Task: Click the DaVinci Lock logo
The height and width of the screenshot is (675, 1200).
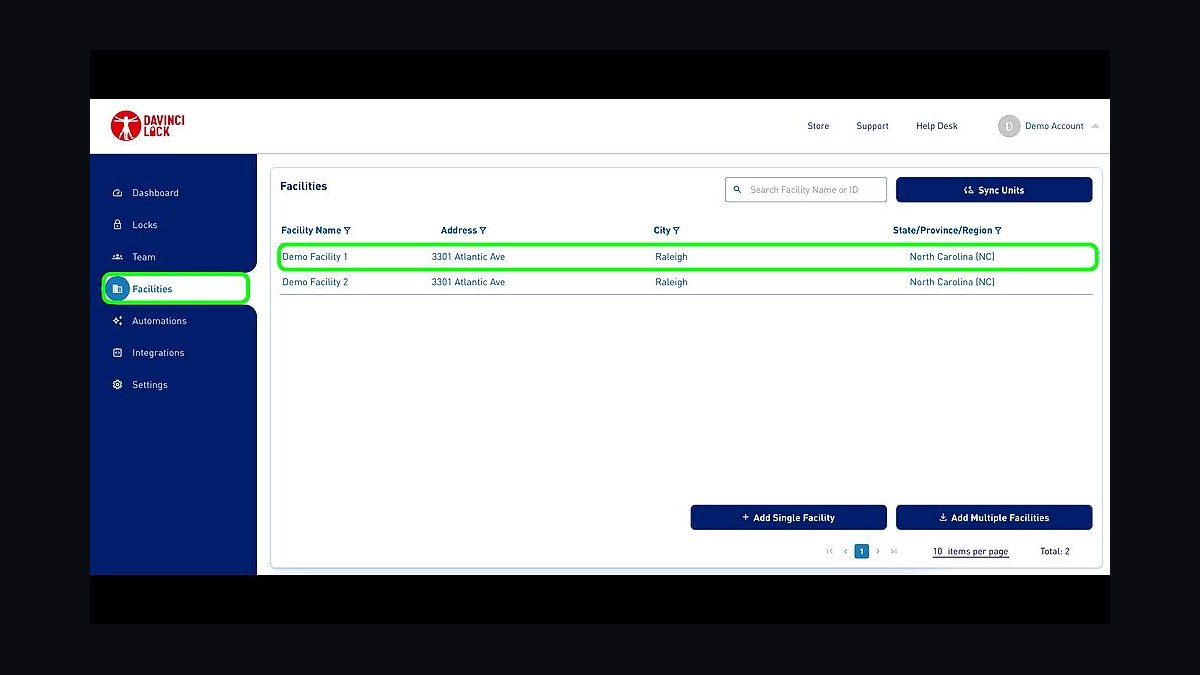Action: point(148,125)
